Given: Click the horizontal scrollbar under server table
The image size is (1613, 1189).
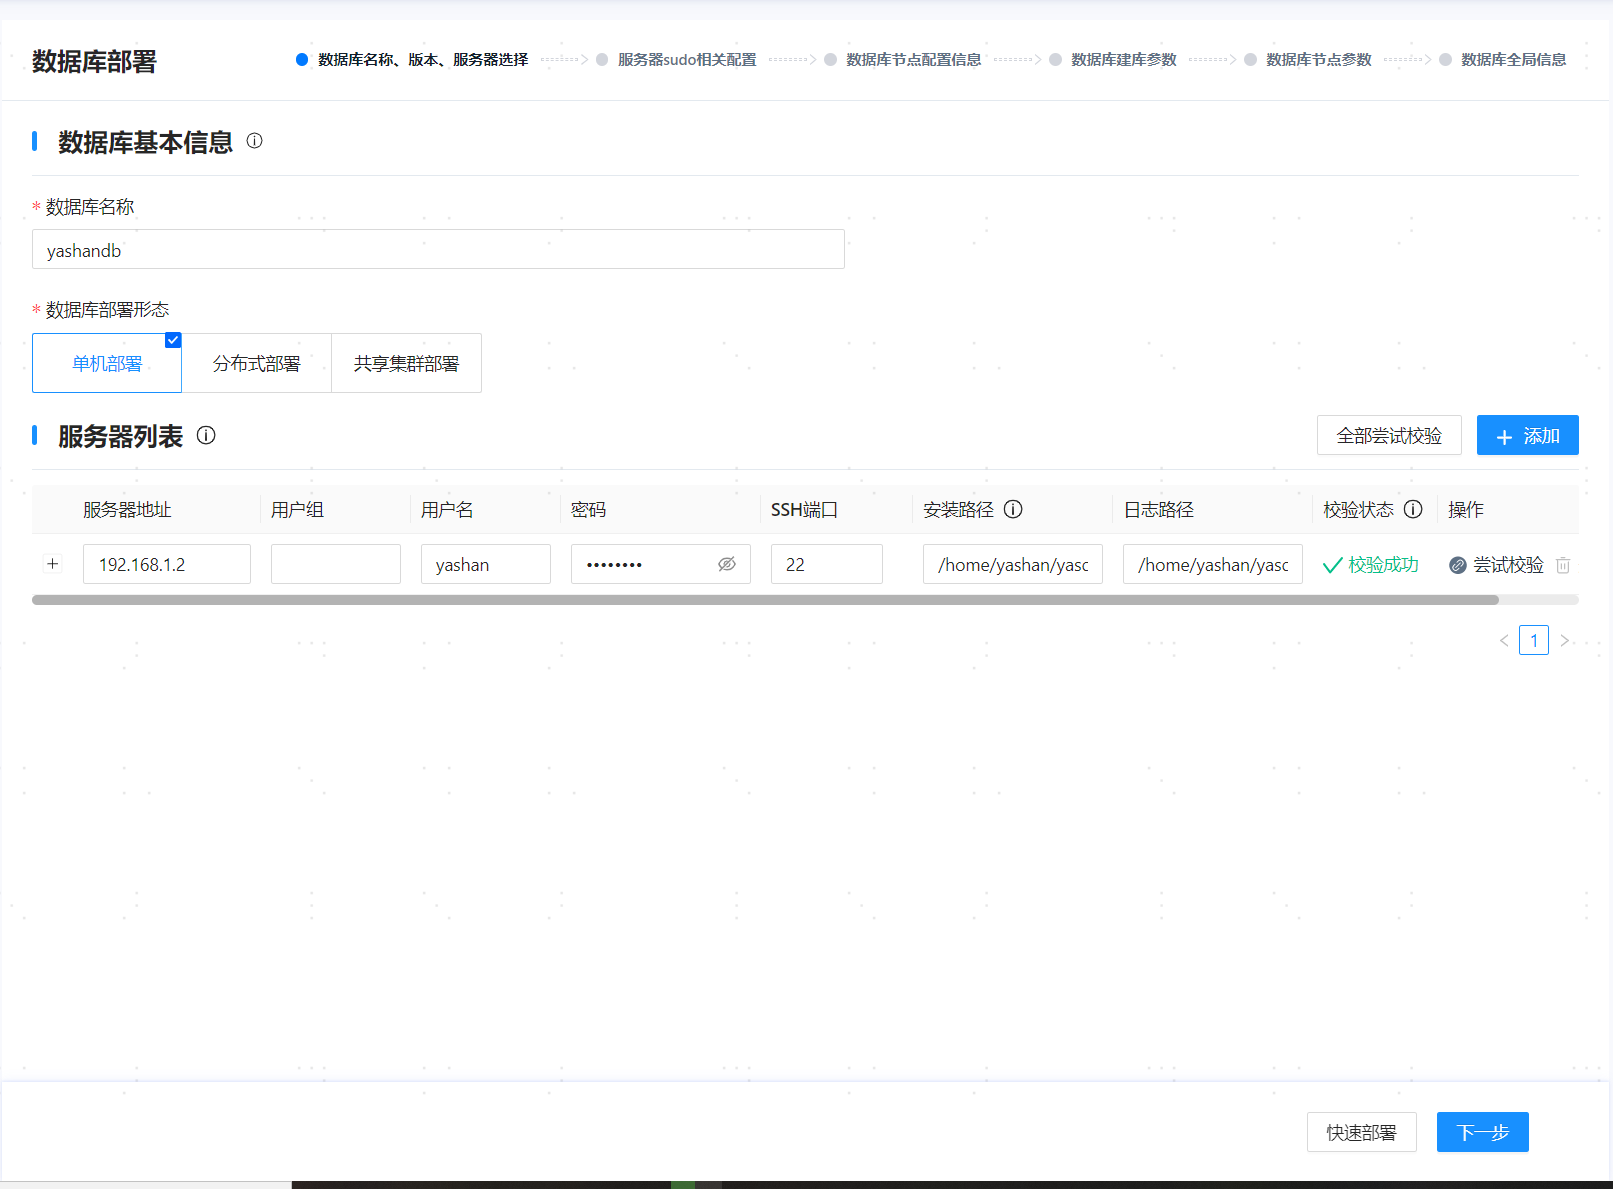Looking at the screenshot, I should pos(765,600).
